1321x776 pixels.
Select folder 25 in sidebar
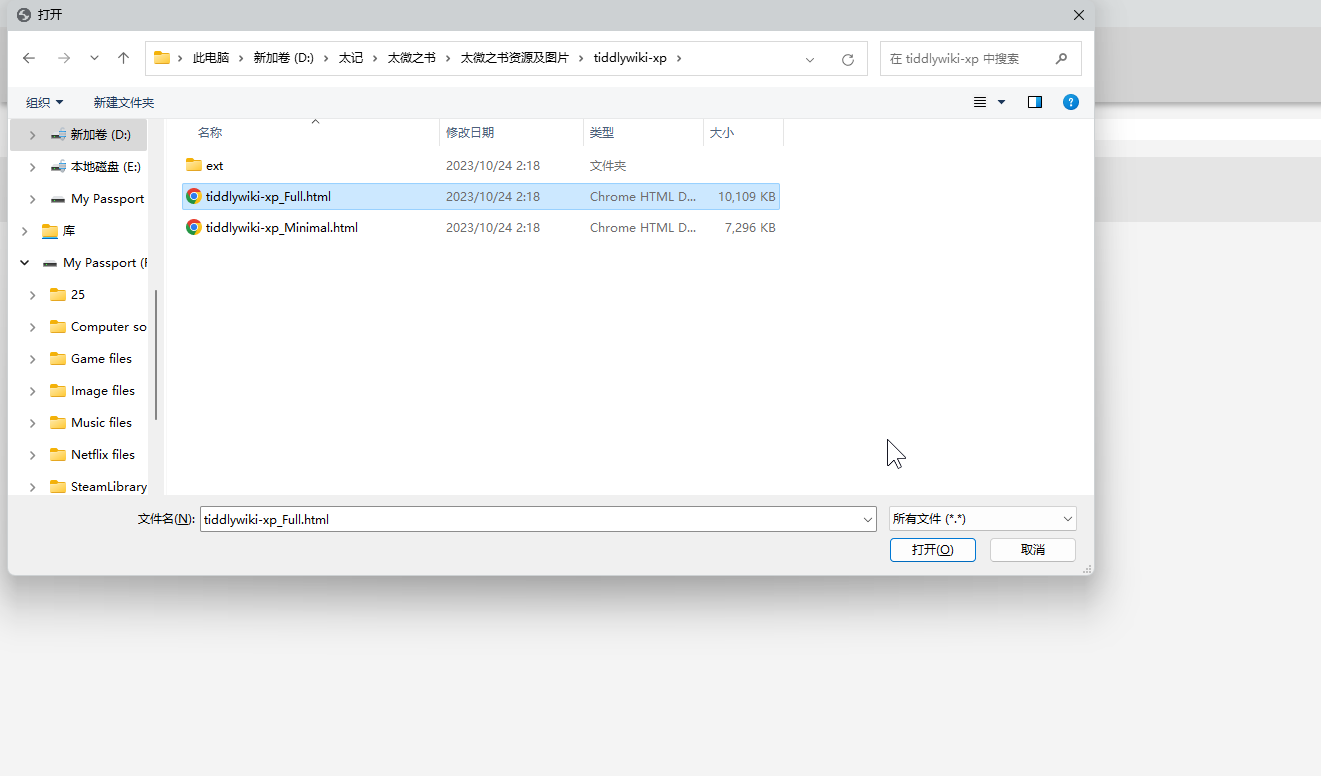(x=78, y=295)
